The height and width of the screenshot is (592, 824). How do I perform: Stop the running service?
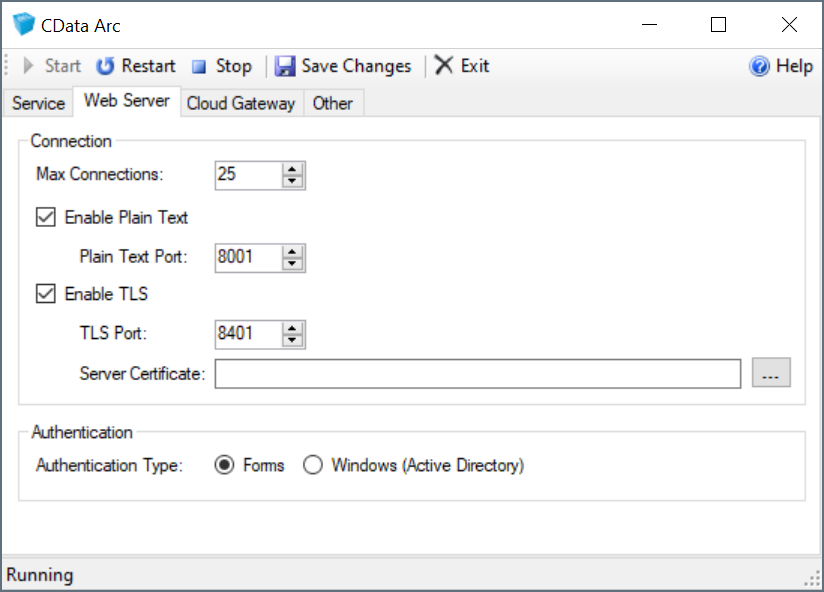[199, 66]
